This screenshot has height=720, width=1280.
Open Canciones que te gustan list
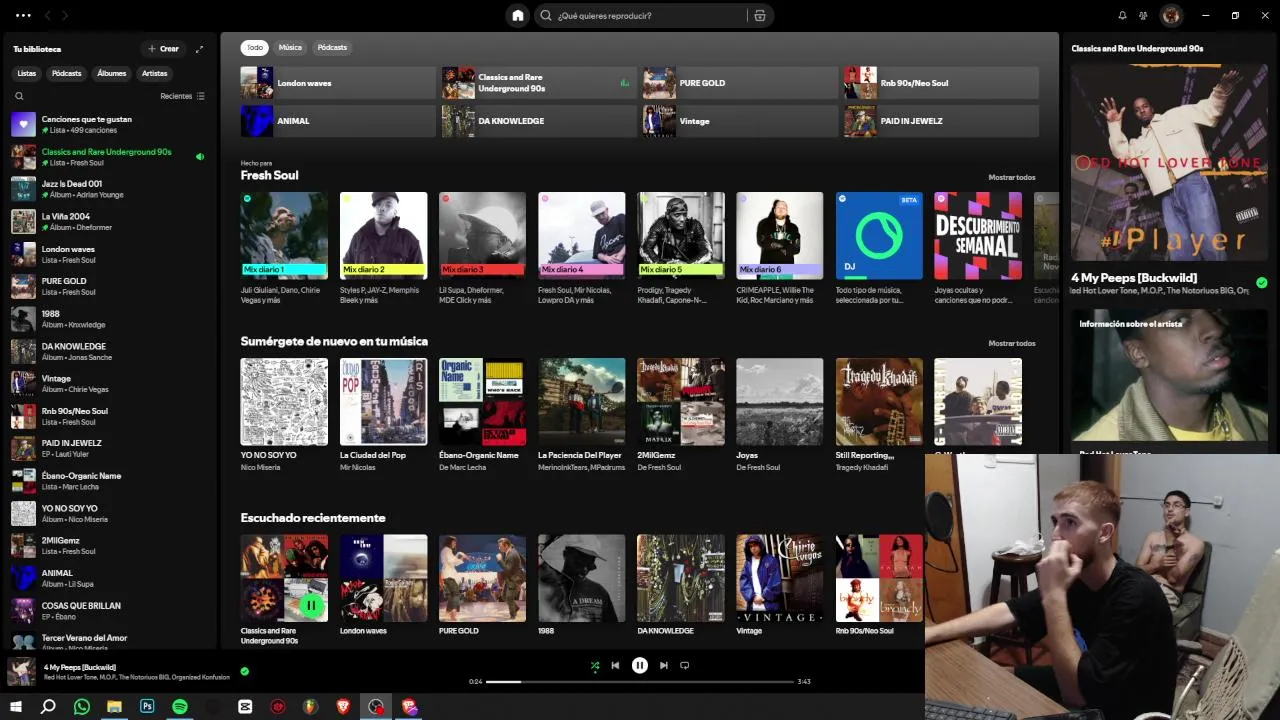pos(109,125)
